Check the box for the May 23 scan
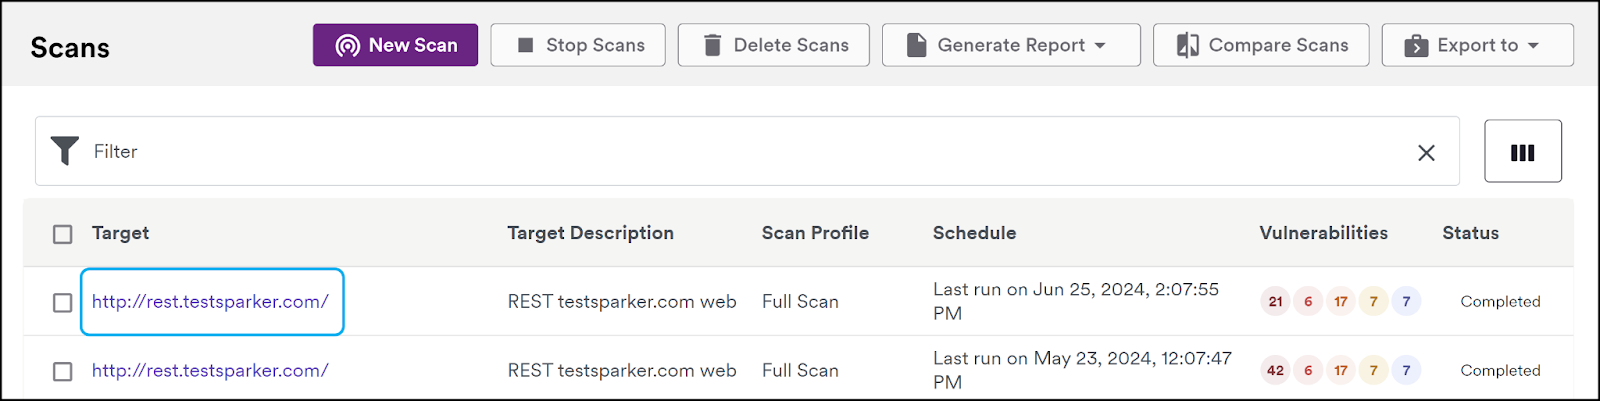Image resolution: width=1600 pixels, height=401 pixels. point(63,371)
